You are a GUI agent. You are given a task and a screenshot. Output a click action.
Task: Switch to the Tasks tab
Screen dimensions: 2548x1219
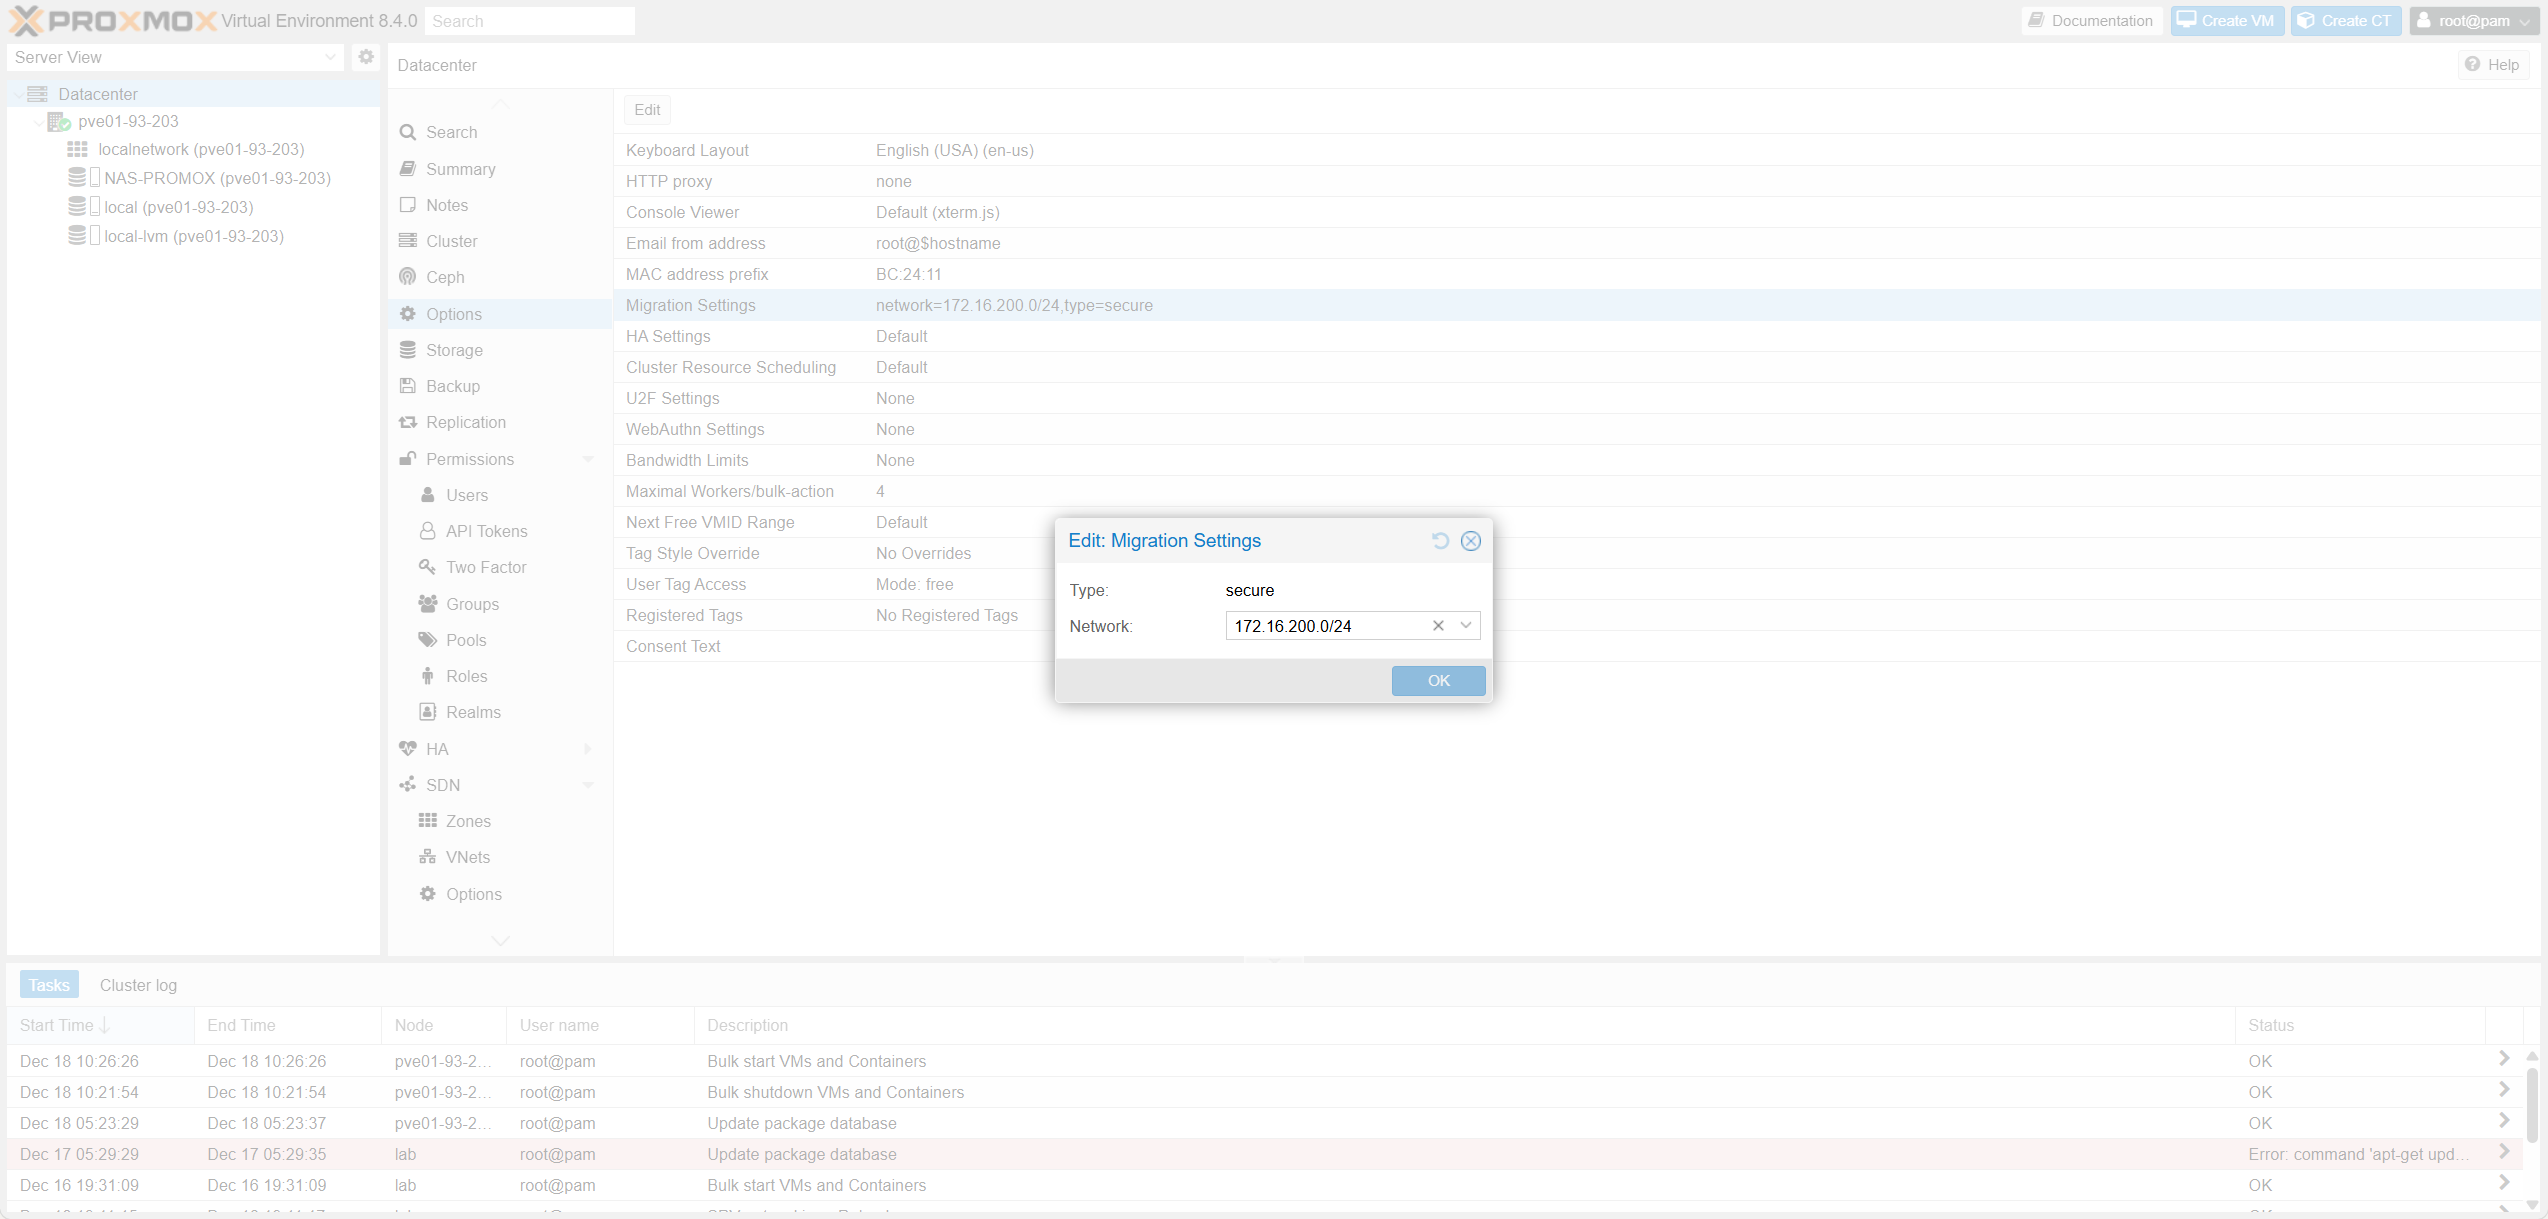point(48,984)
